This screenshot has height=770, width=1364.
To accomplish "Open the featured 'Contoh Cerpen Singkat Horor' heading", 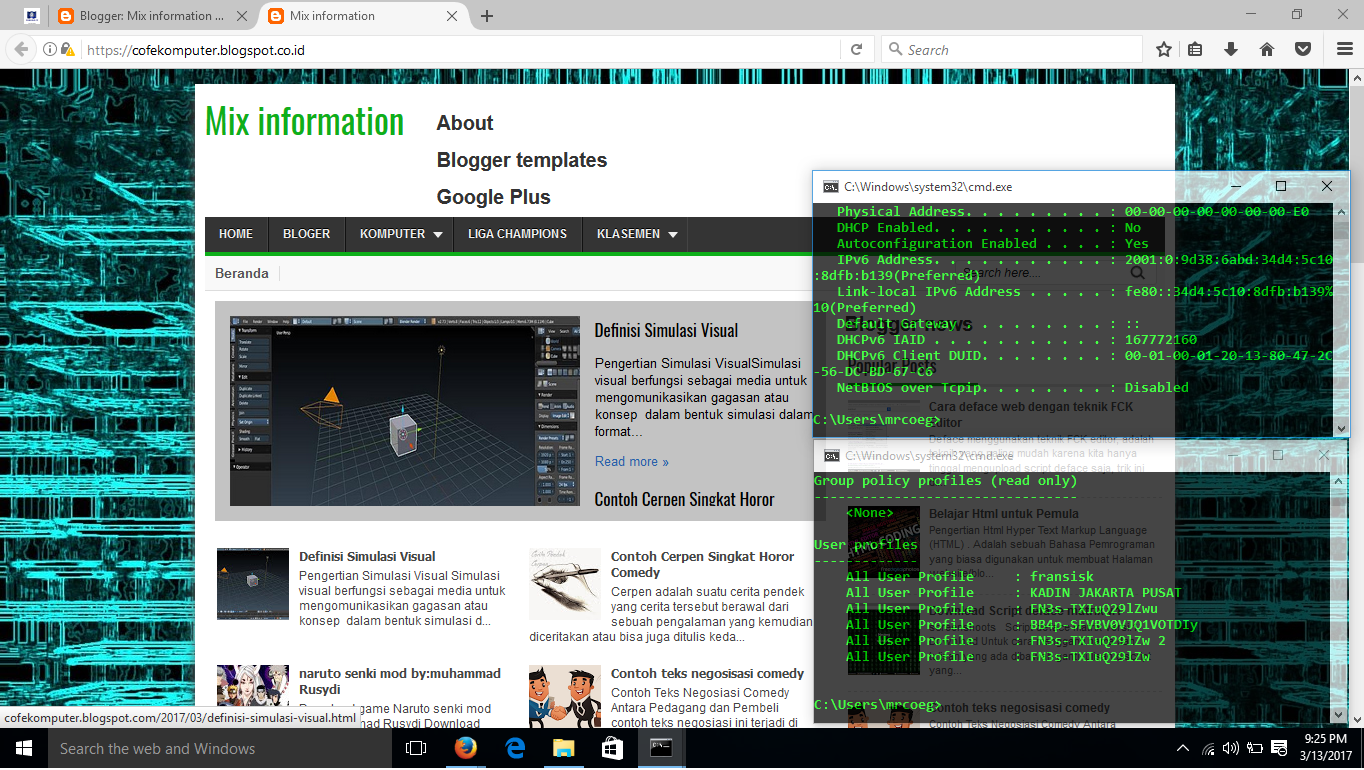I will pos(684,499).
